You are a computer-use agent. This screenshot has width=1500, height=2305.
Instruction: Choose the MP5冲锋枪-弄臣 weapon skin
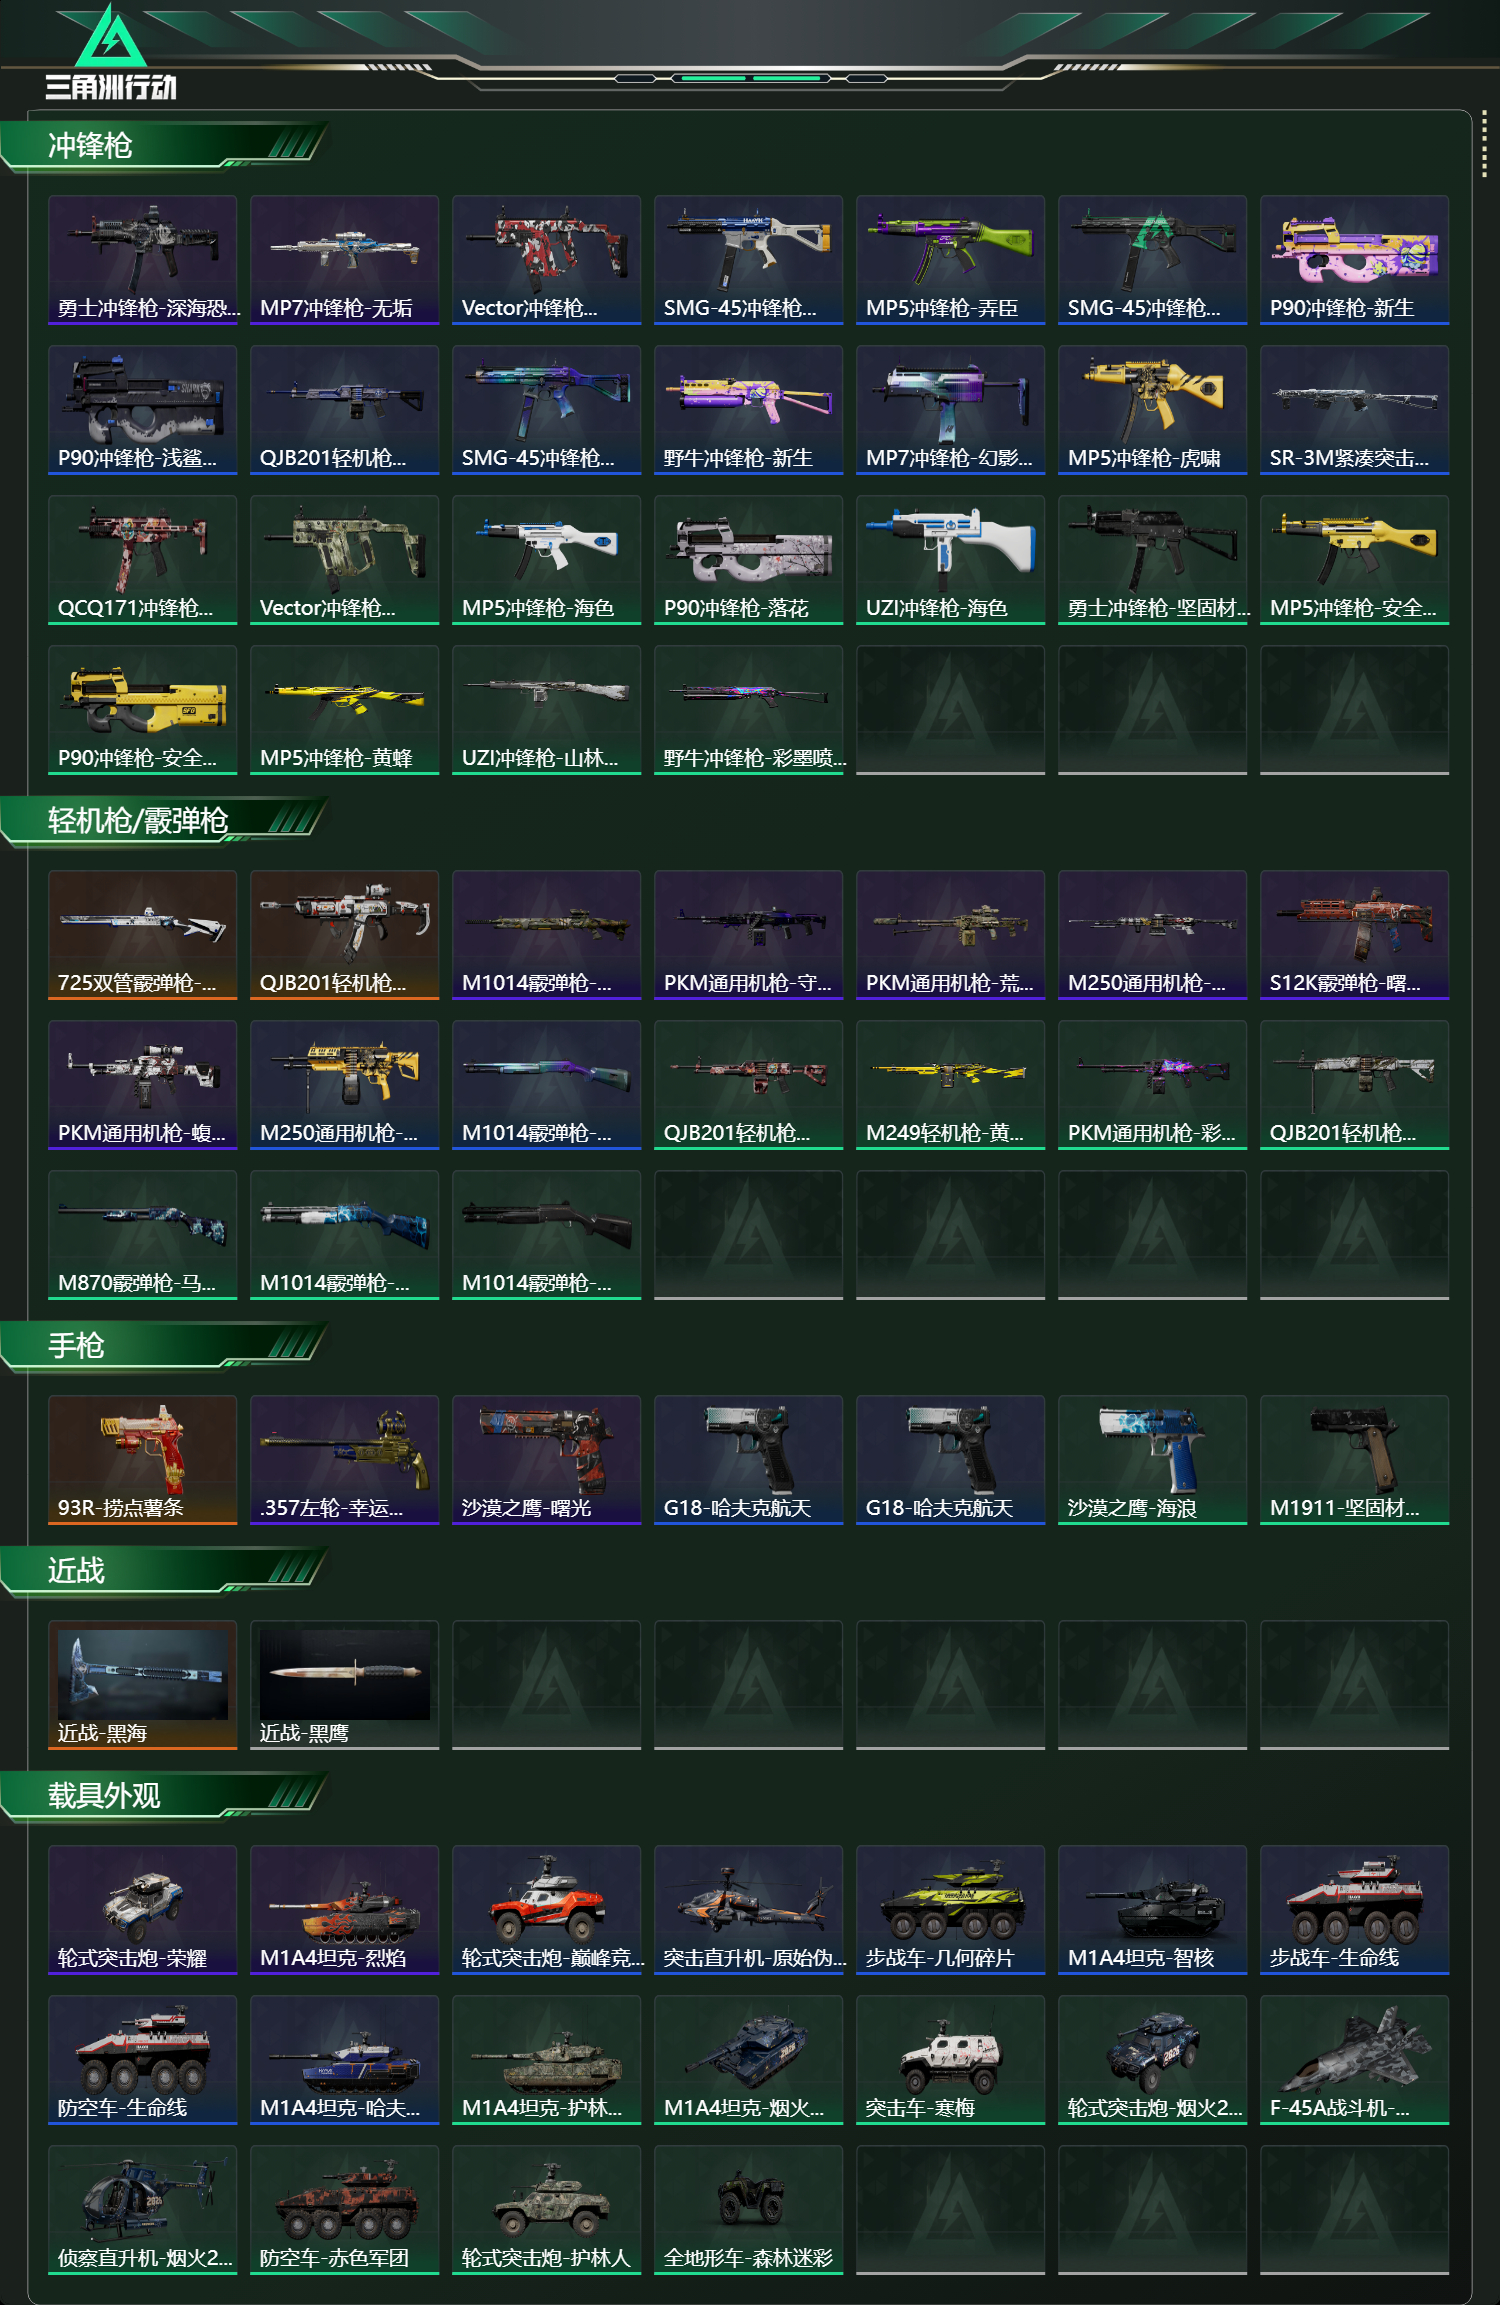coord(950,260)
